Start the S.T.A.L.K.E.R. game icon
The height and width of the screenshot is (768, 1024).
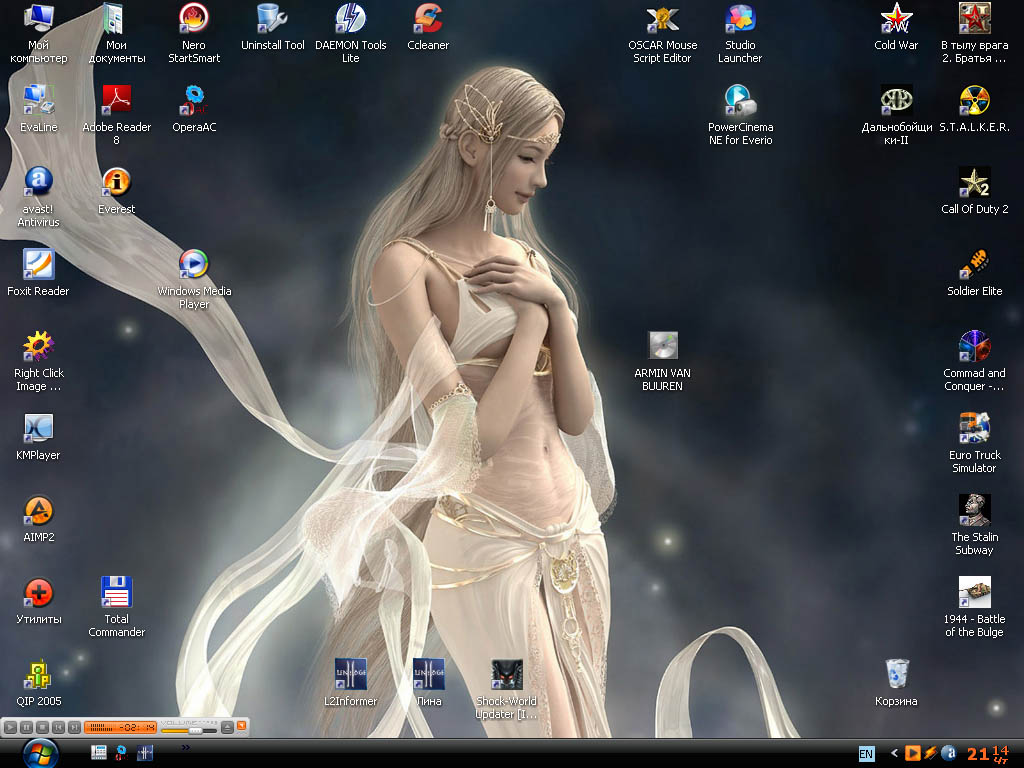tap(974, 109)
